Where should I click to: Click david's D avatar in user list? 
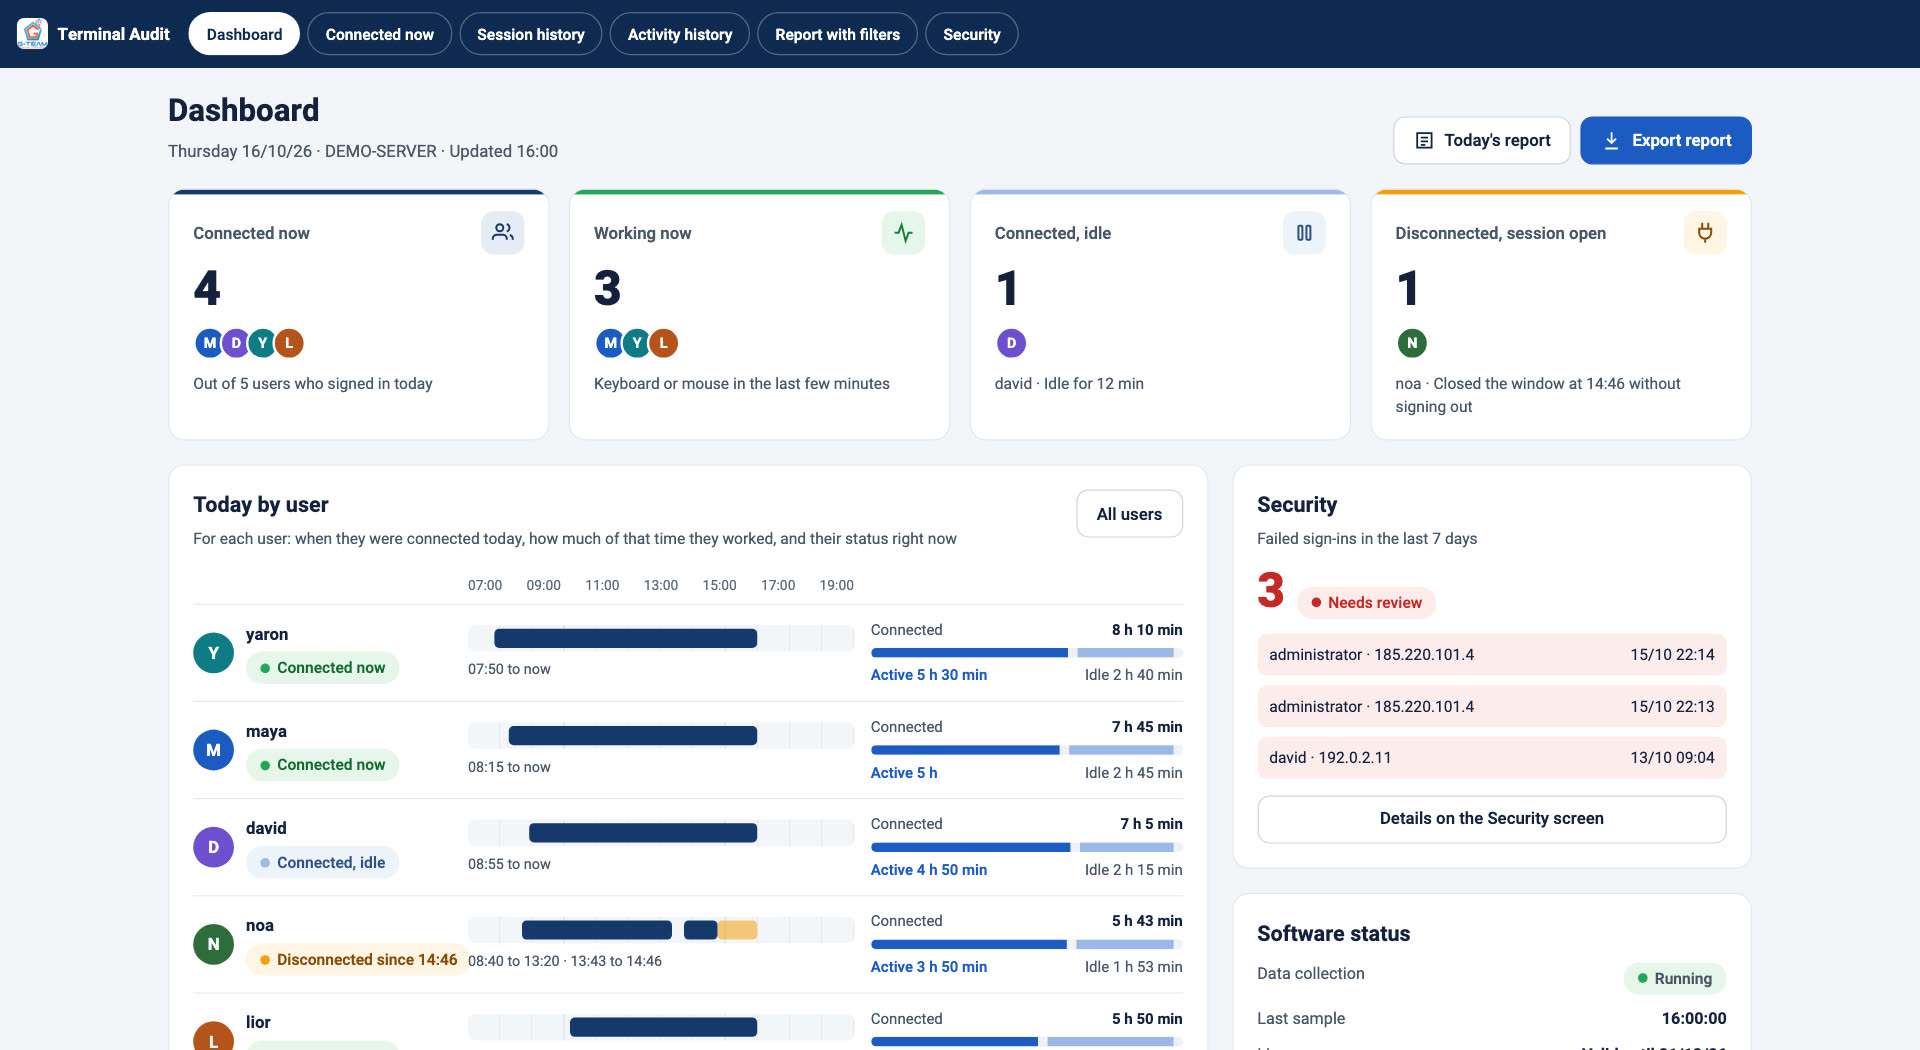213,847
